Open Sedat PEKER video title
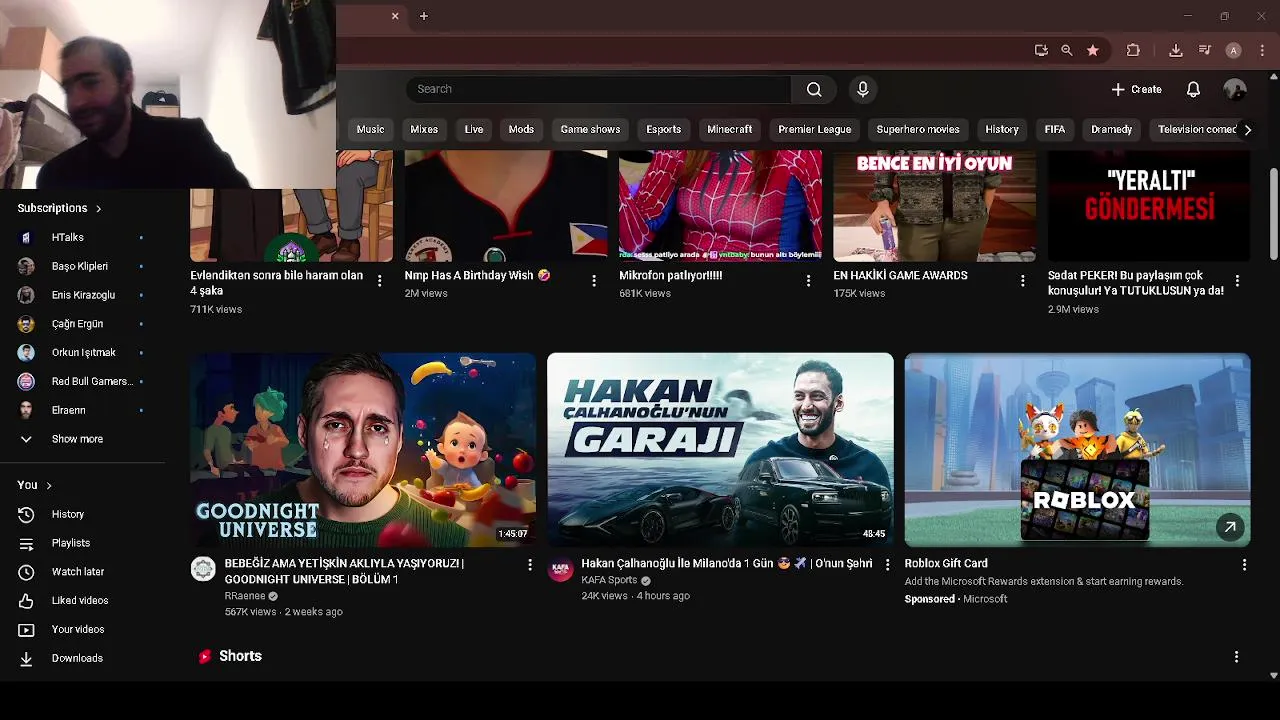 pyautogui.click(x=1136, y=283)
